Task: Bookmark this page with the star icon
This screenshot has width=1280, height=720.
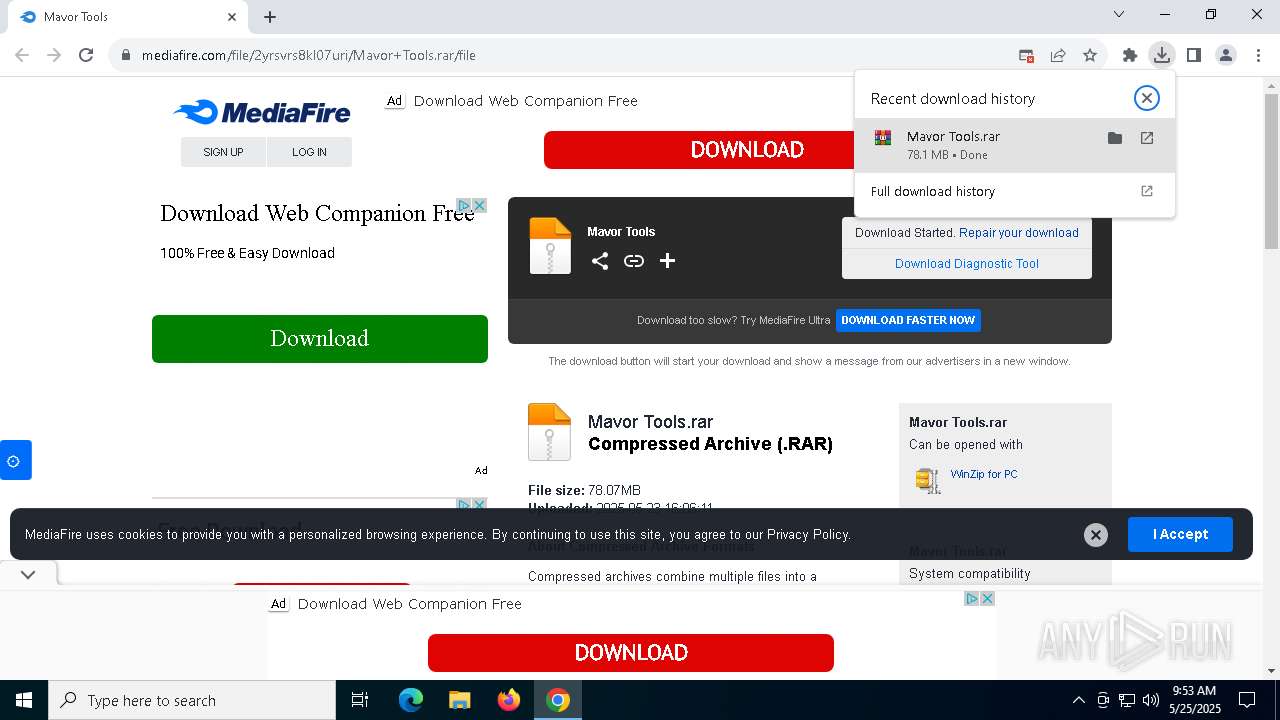Action: pos(1090,55)
